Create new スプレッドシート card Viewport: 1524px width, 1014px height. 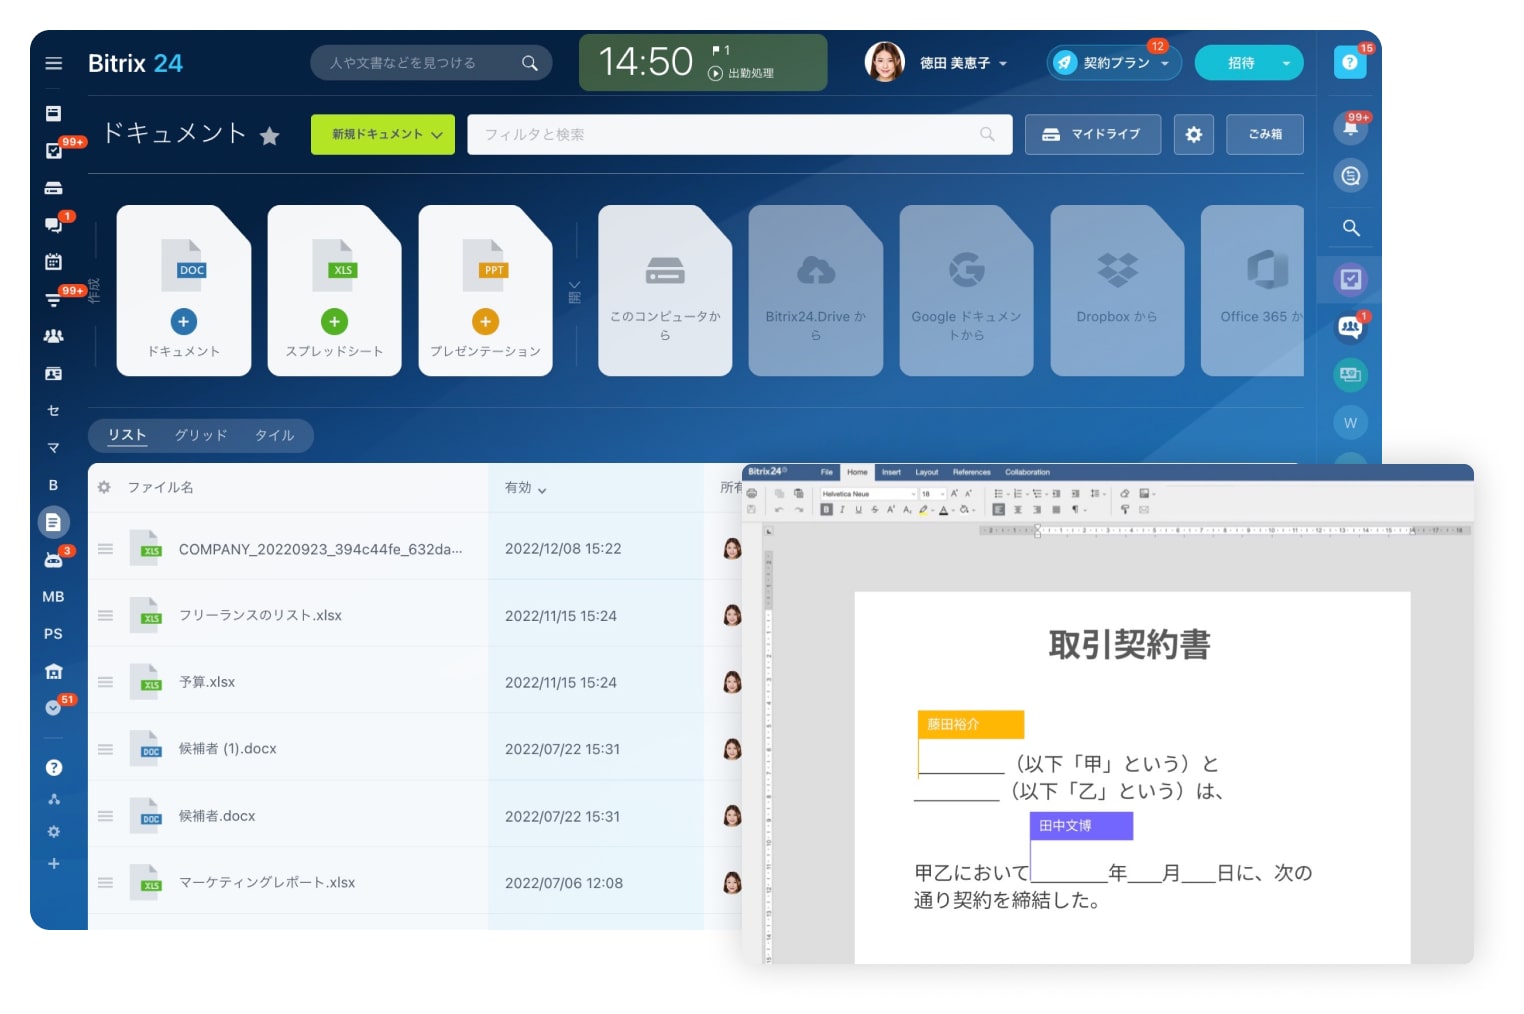(334, 291)
